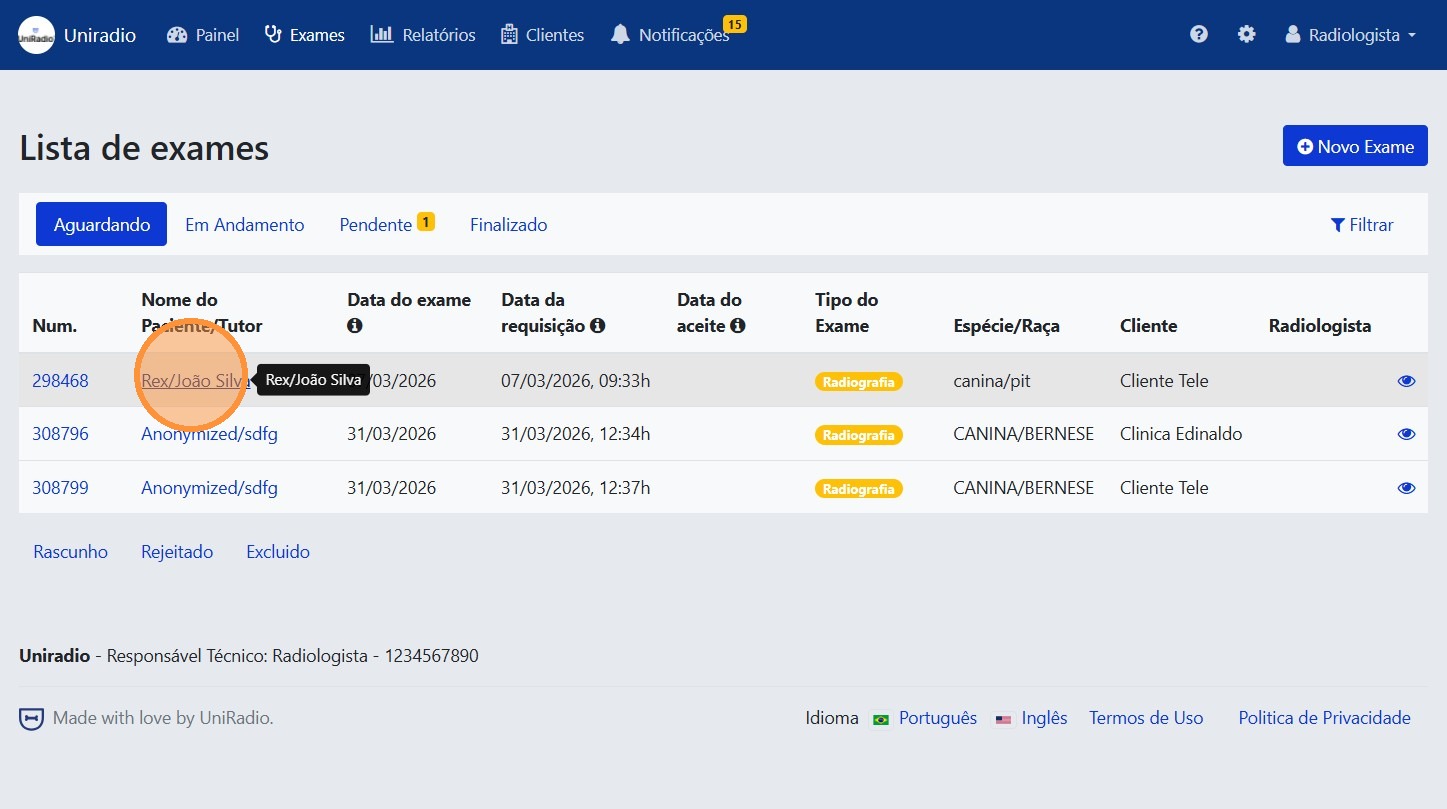Open the Relatórios menu
1447x809 pixels.
pos(423,35)
